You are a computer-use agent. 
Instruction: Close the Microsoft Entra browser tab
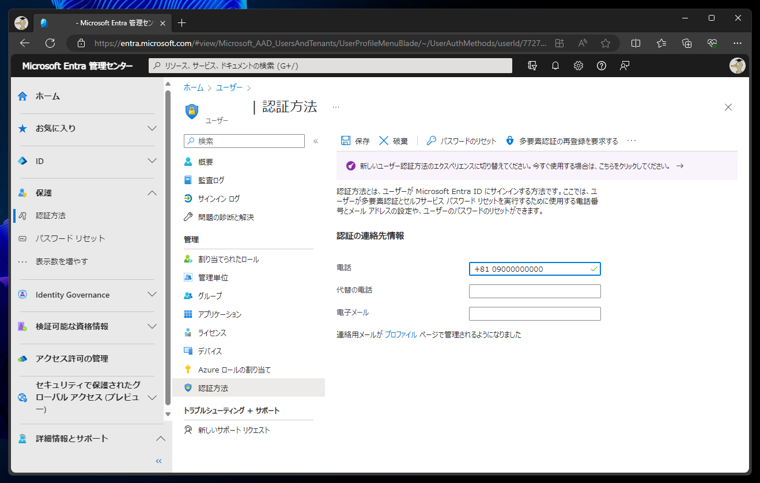[162, 23]
